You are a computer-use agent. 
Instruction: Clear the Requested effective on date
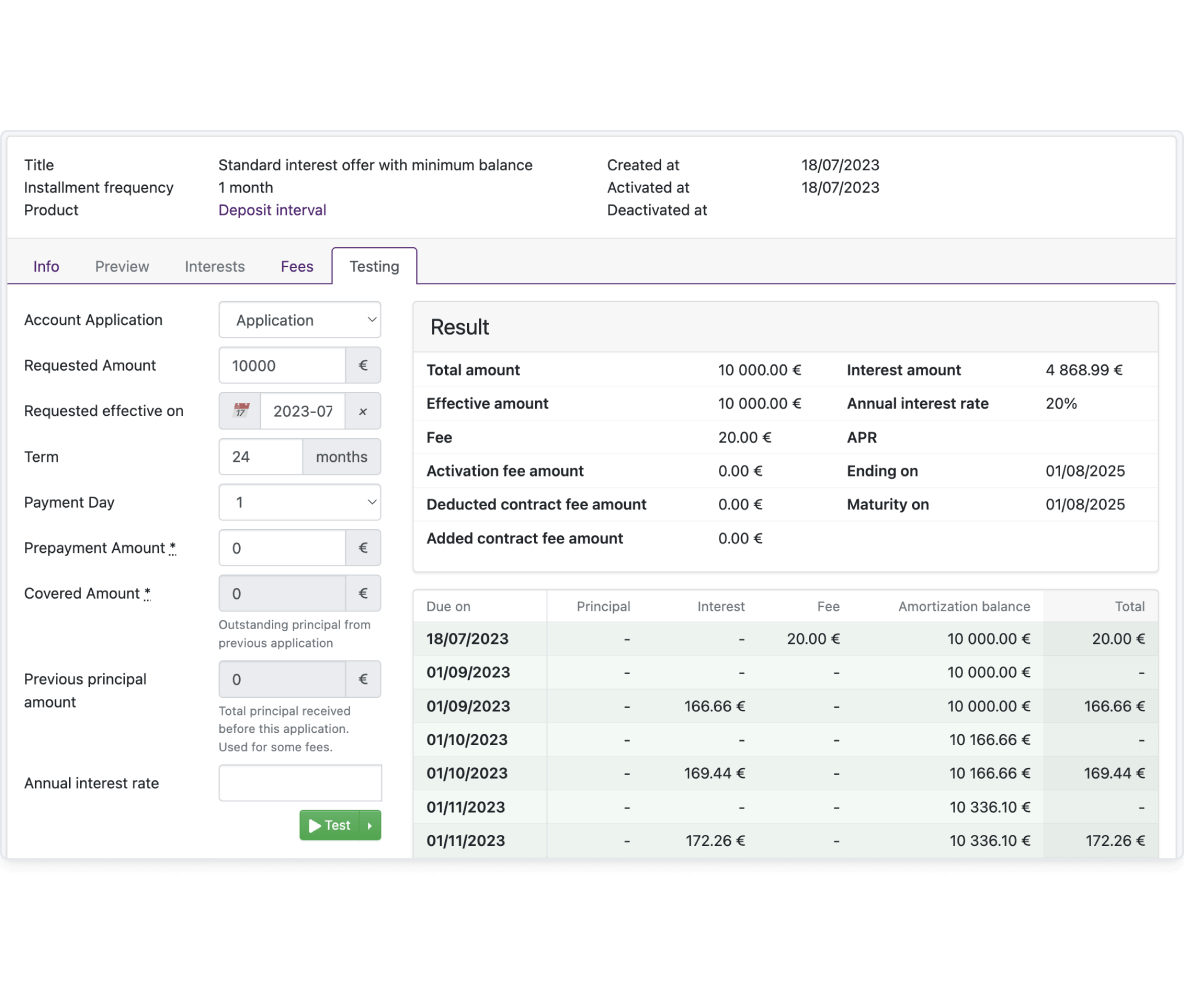tap(362, 411)
